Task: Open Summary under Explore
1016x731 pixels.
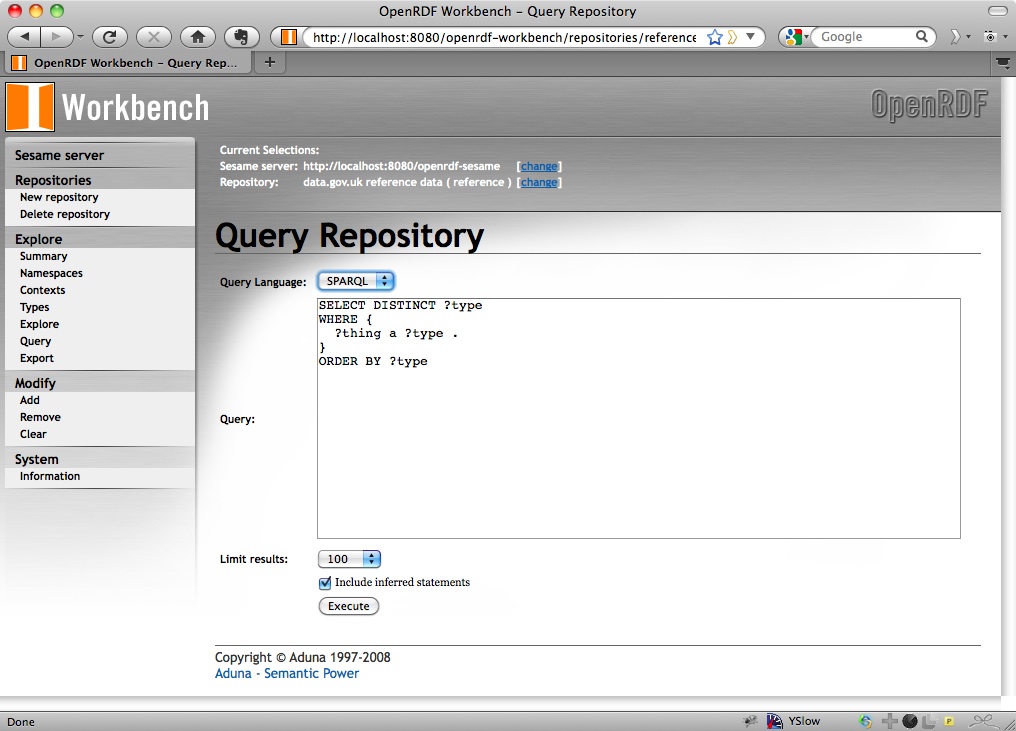Action: coord(43,256)
